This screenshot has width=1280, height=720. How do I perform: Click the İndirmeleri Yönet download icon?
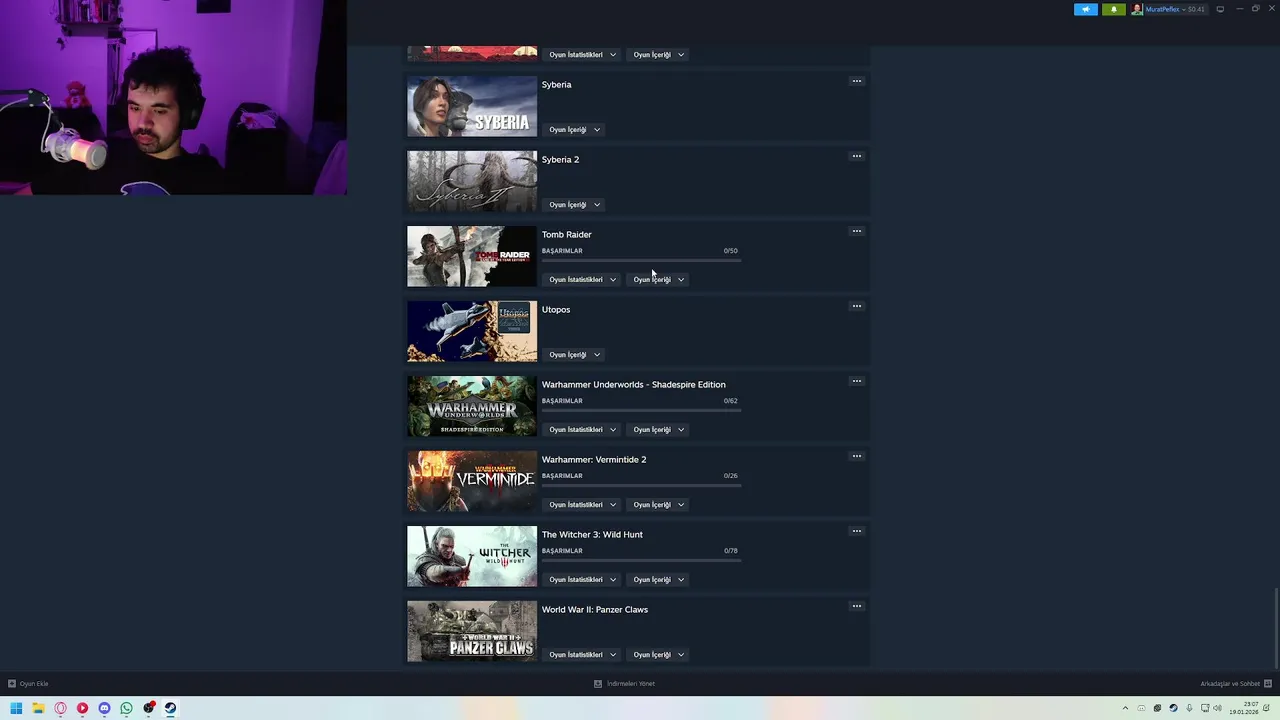click(x=598, y=684)
